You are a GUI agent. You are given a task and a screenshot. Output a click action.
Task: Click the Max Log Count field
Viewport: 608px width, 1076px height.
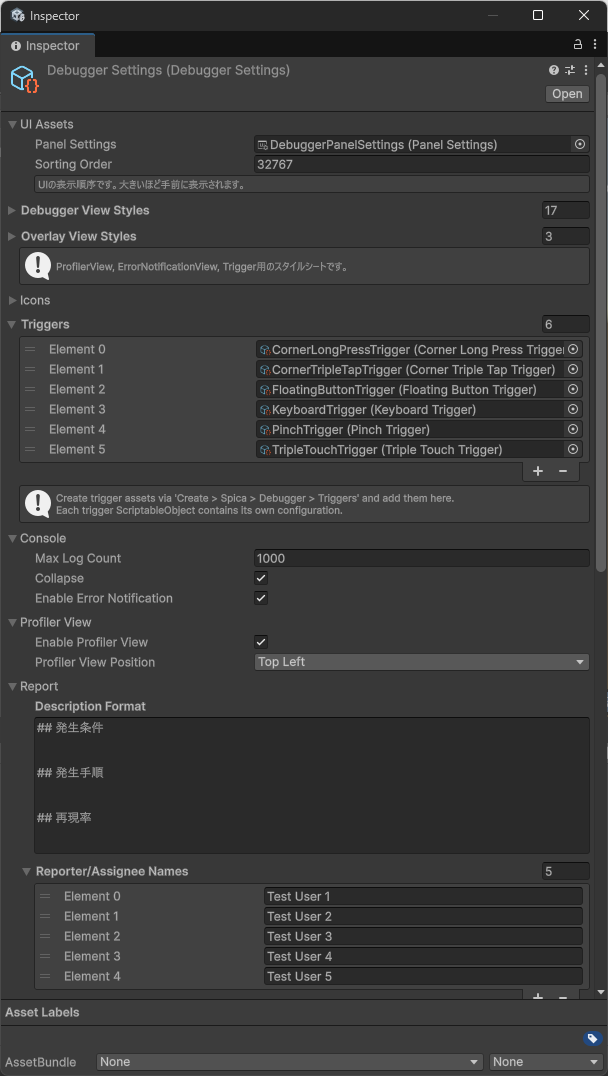click(x=421, y=558)
